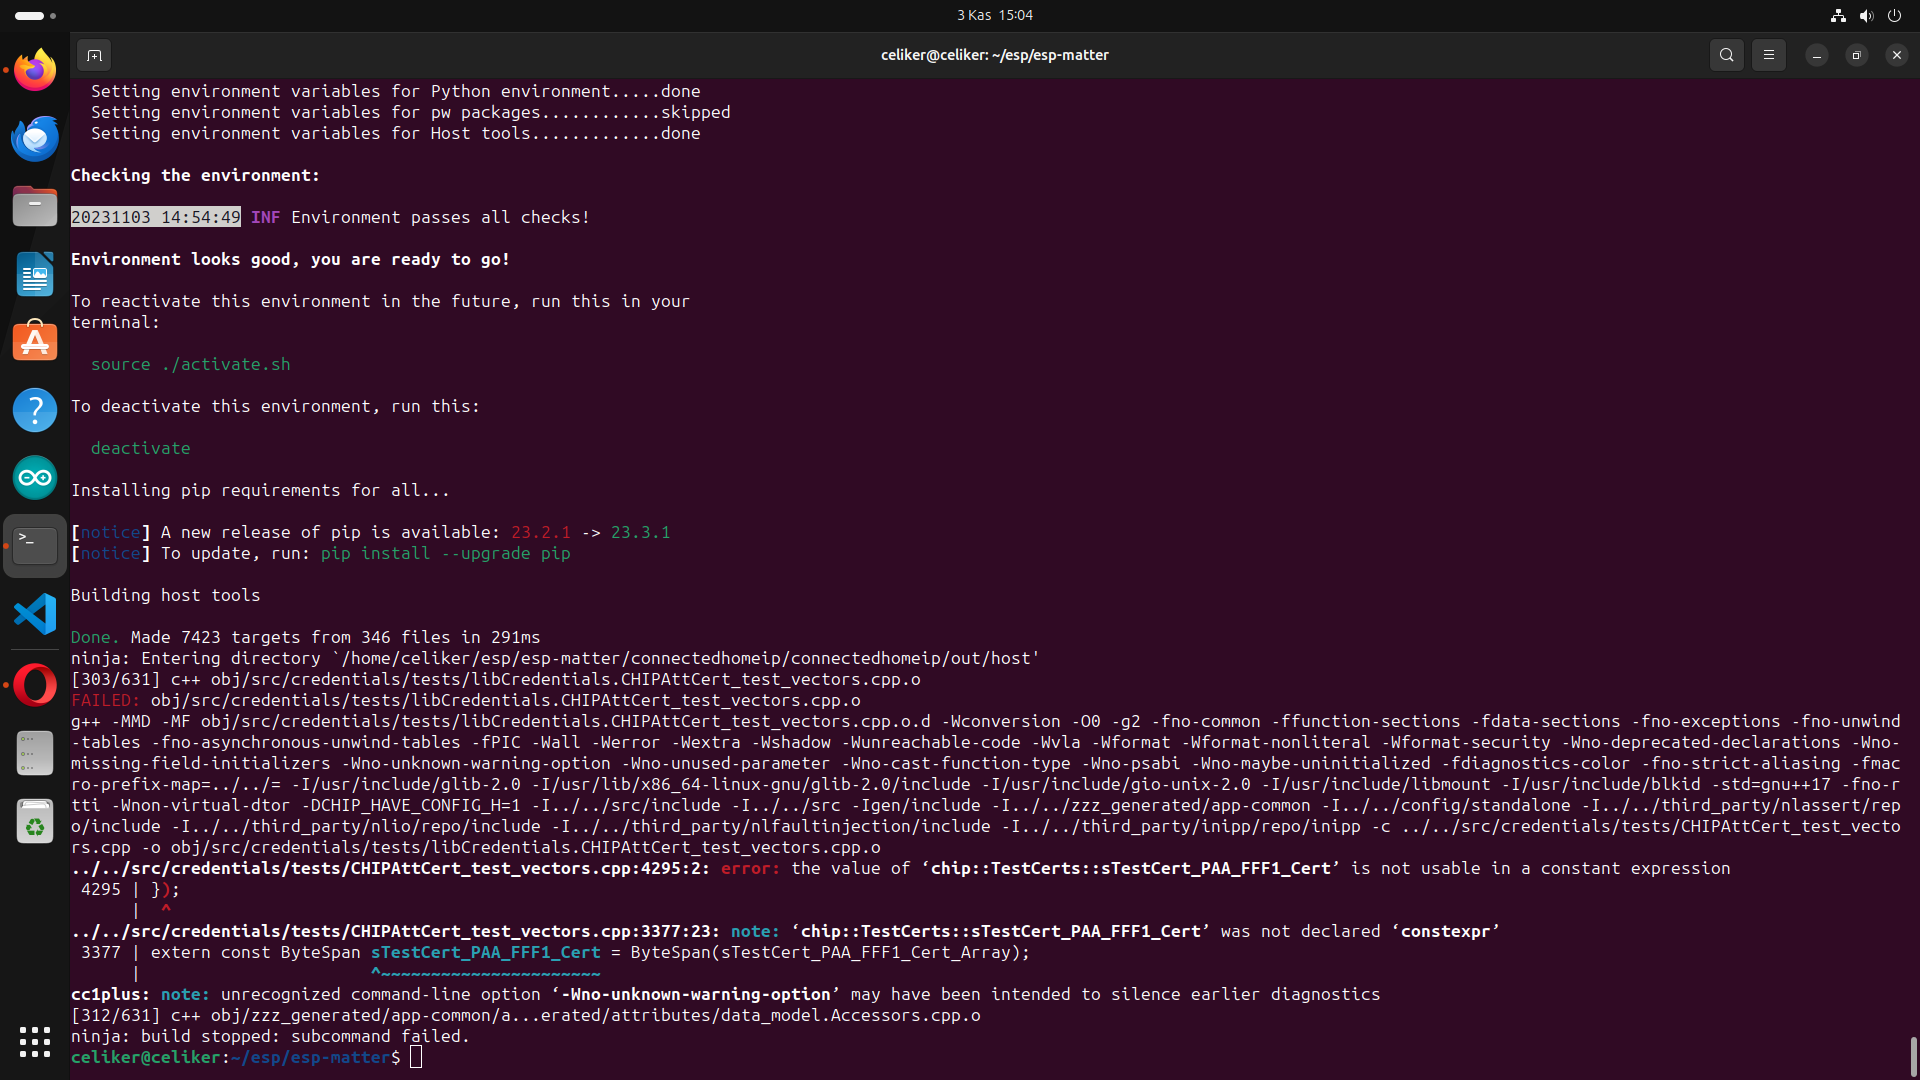Click the terminal search icon
Screen dimensions: 1920x1080
point(1727,55)
